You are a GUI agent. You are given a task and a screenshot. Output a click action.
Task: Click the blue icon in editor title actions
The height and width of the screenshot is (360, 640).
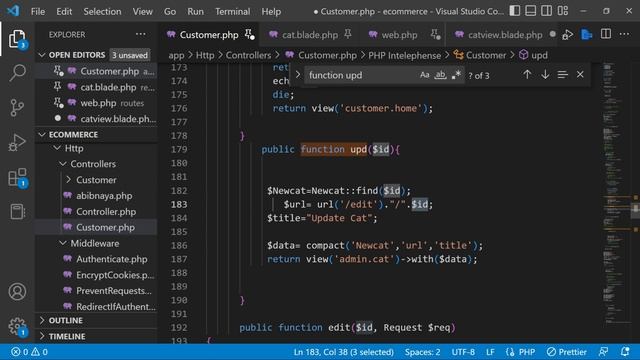coord(587,35)
